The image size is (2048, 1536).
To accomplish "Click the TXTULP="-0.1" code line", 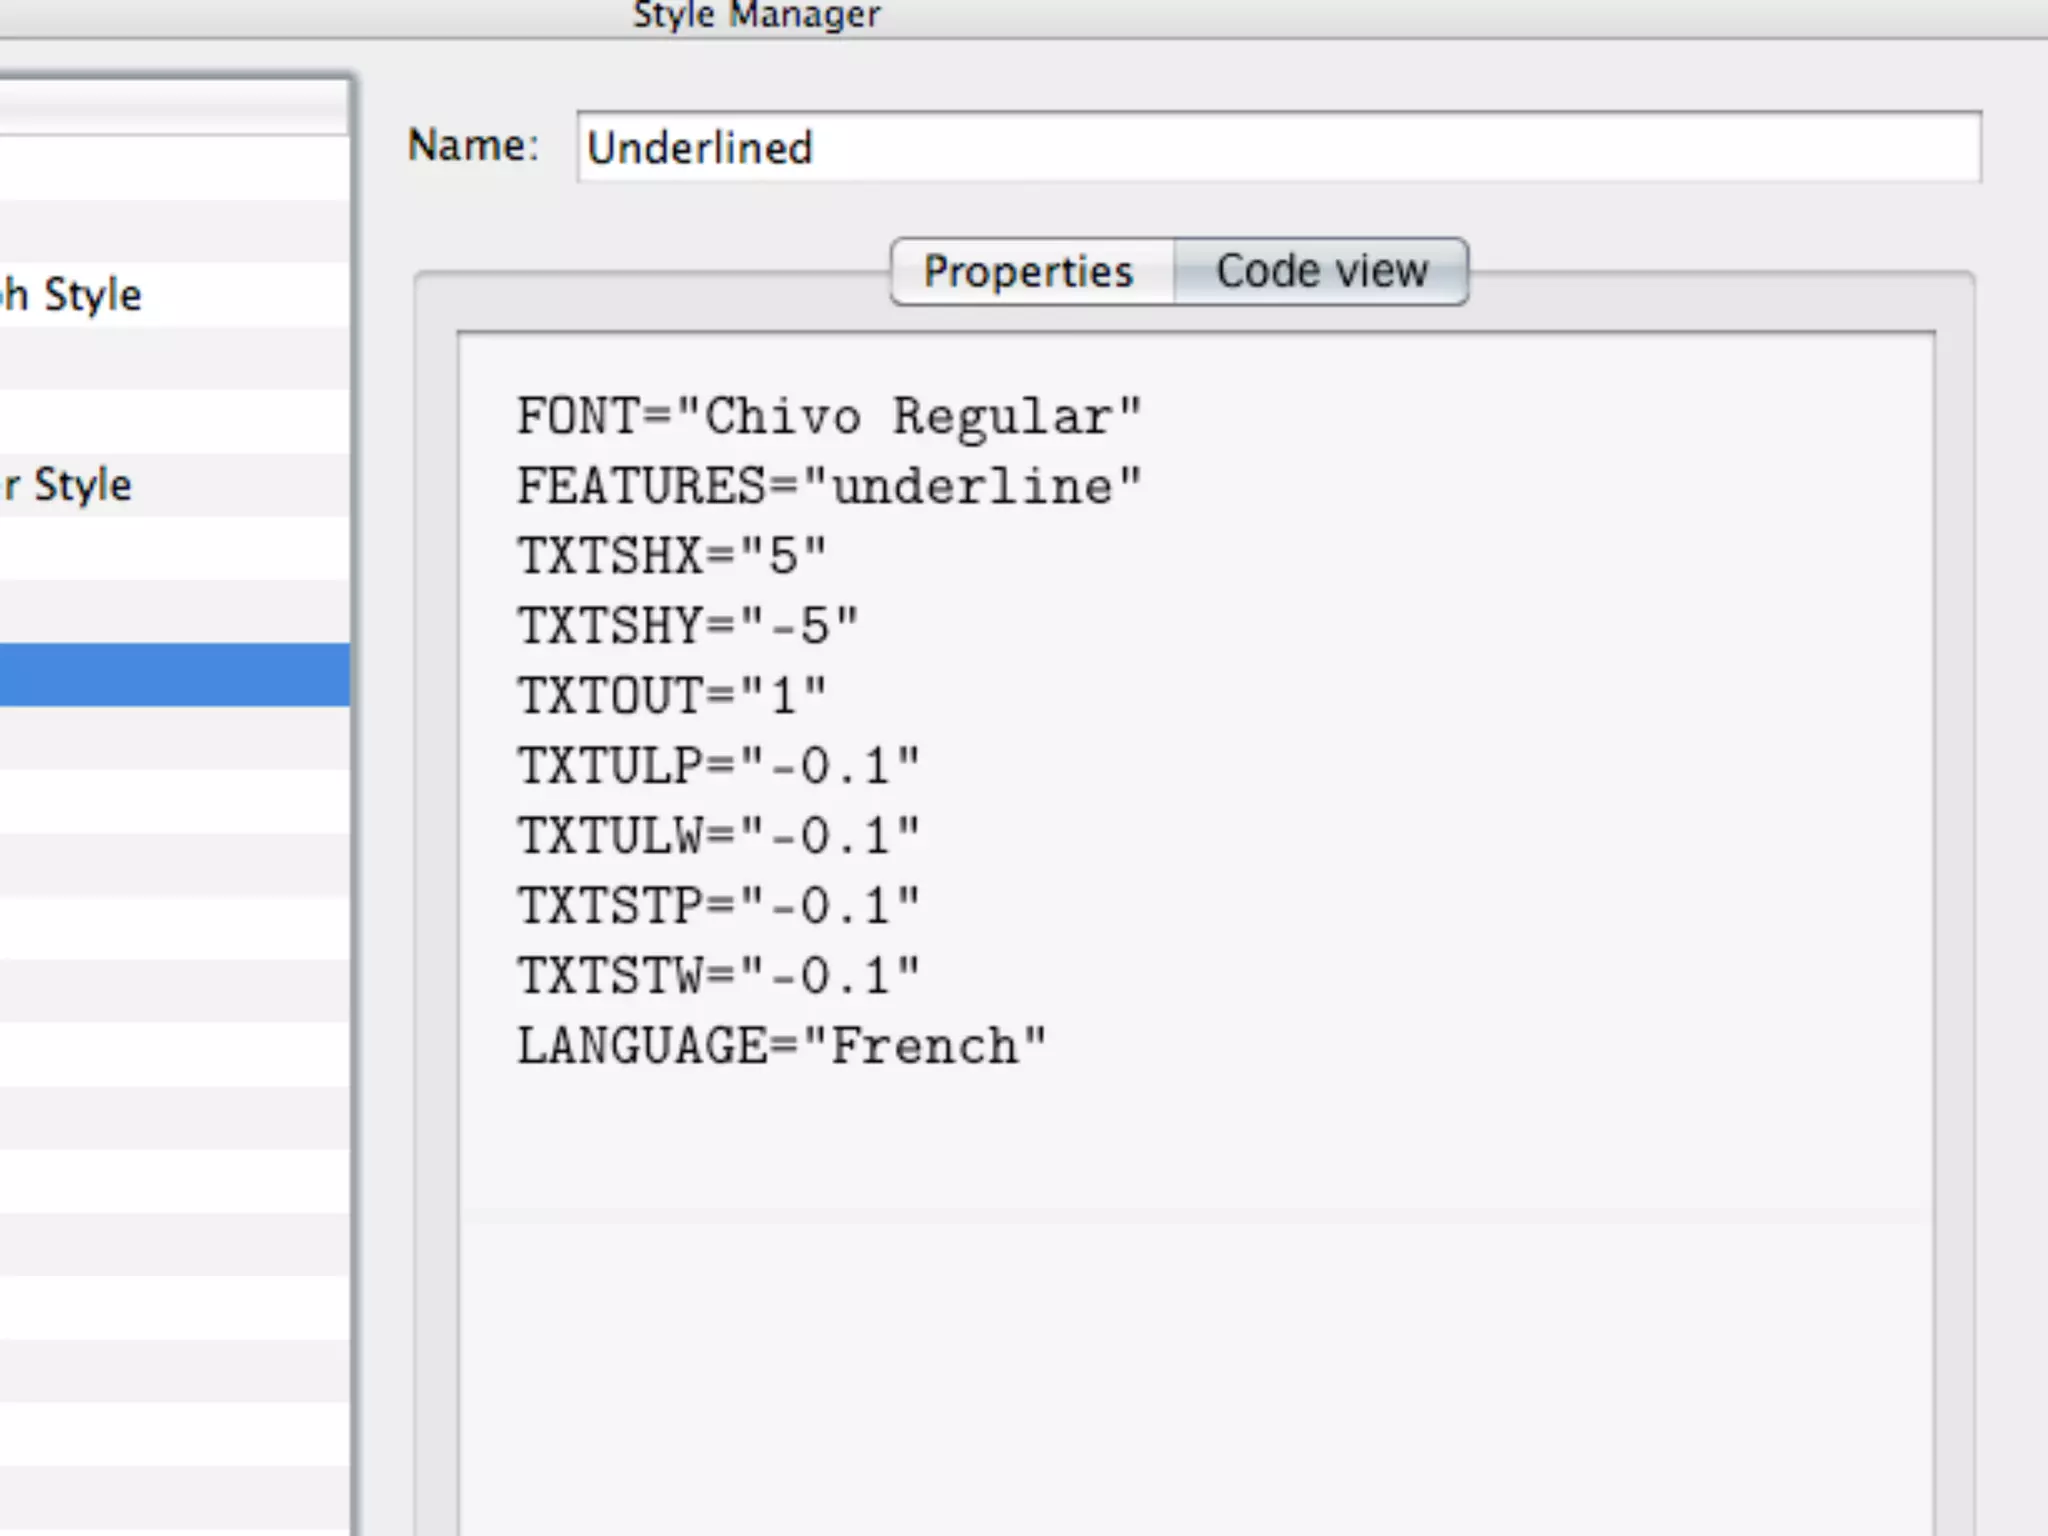I will click(x=717, y=766).
